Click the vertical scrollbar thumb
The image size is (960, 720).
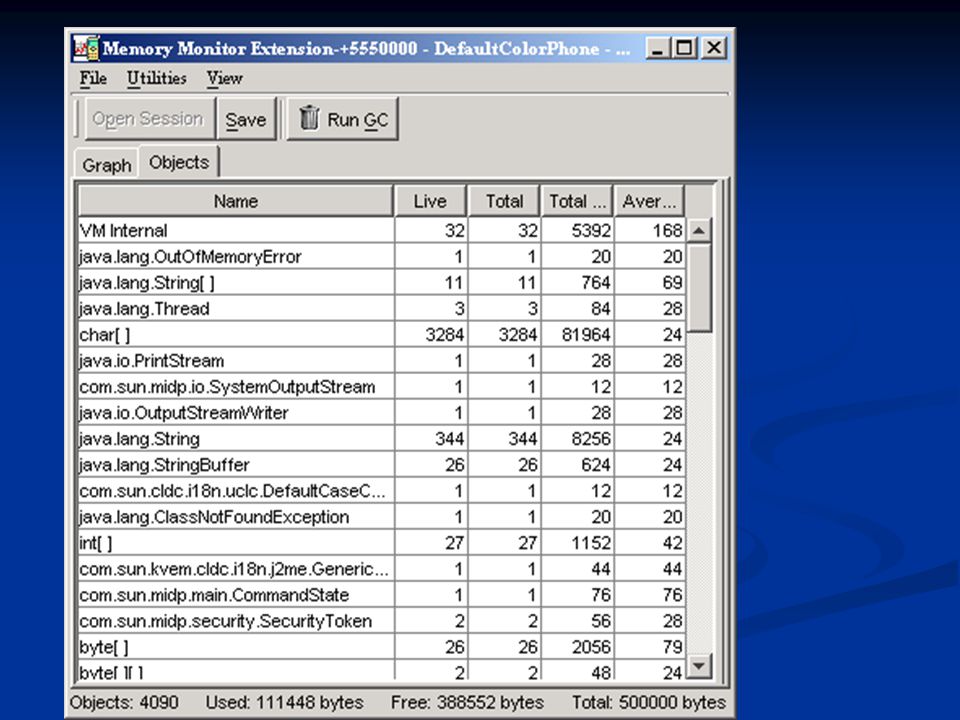point(699,288)
